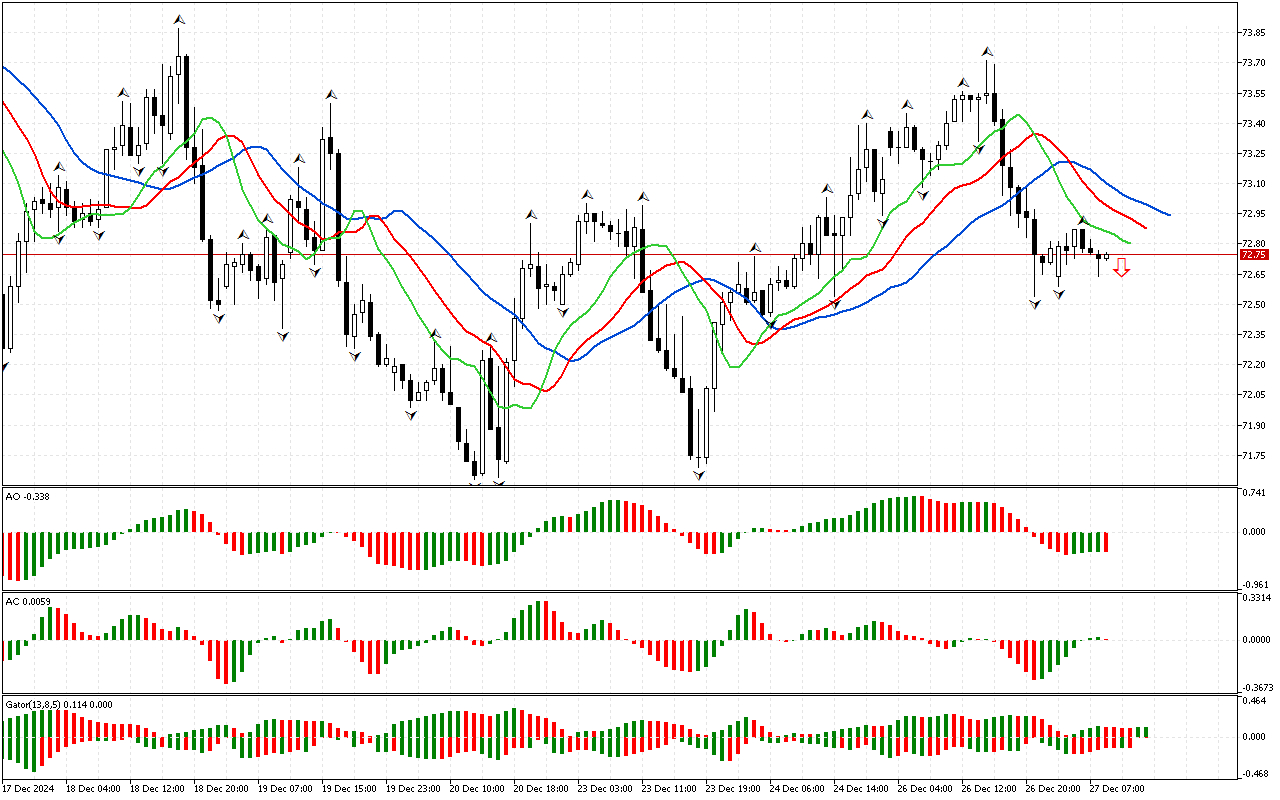The width and height of the screenshot is (1280, 800).
Task: Click the 27 Dec 07:00 time label
Action: 1118,788
